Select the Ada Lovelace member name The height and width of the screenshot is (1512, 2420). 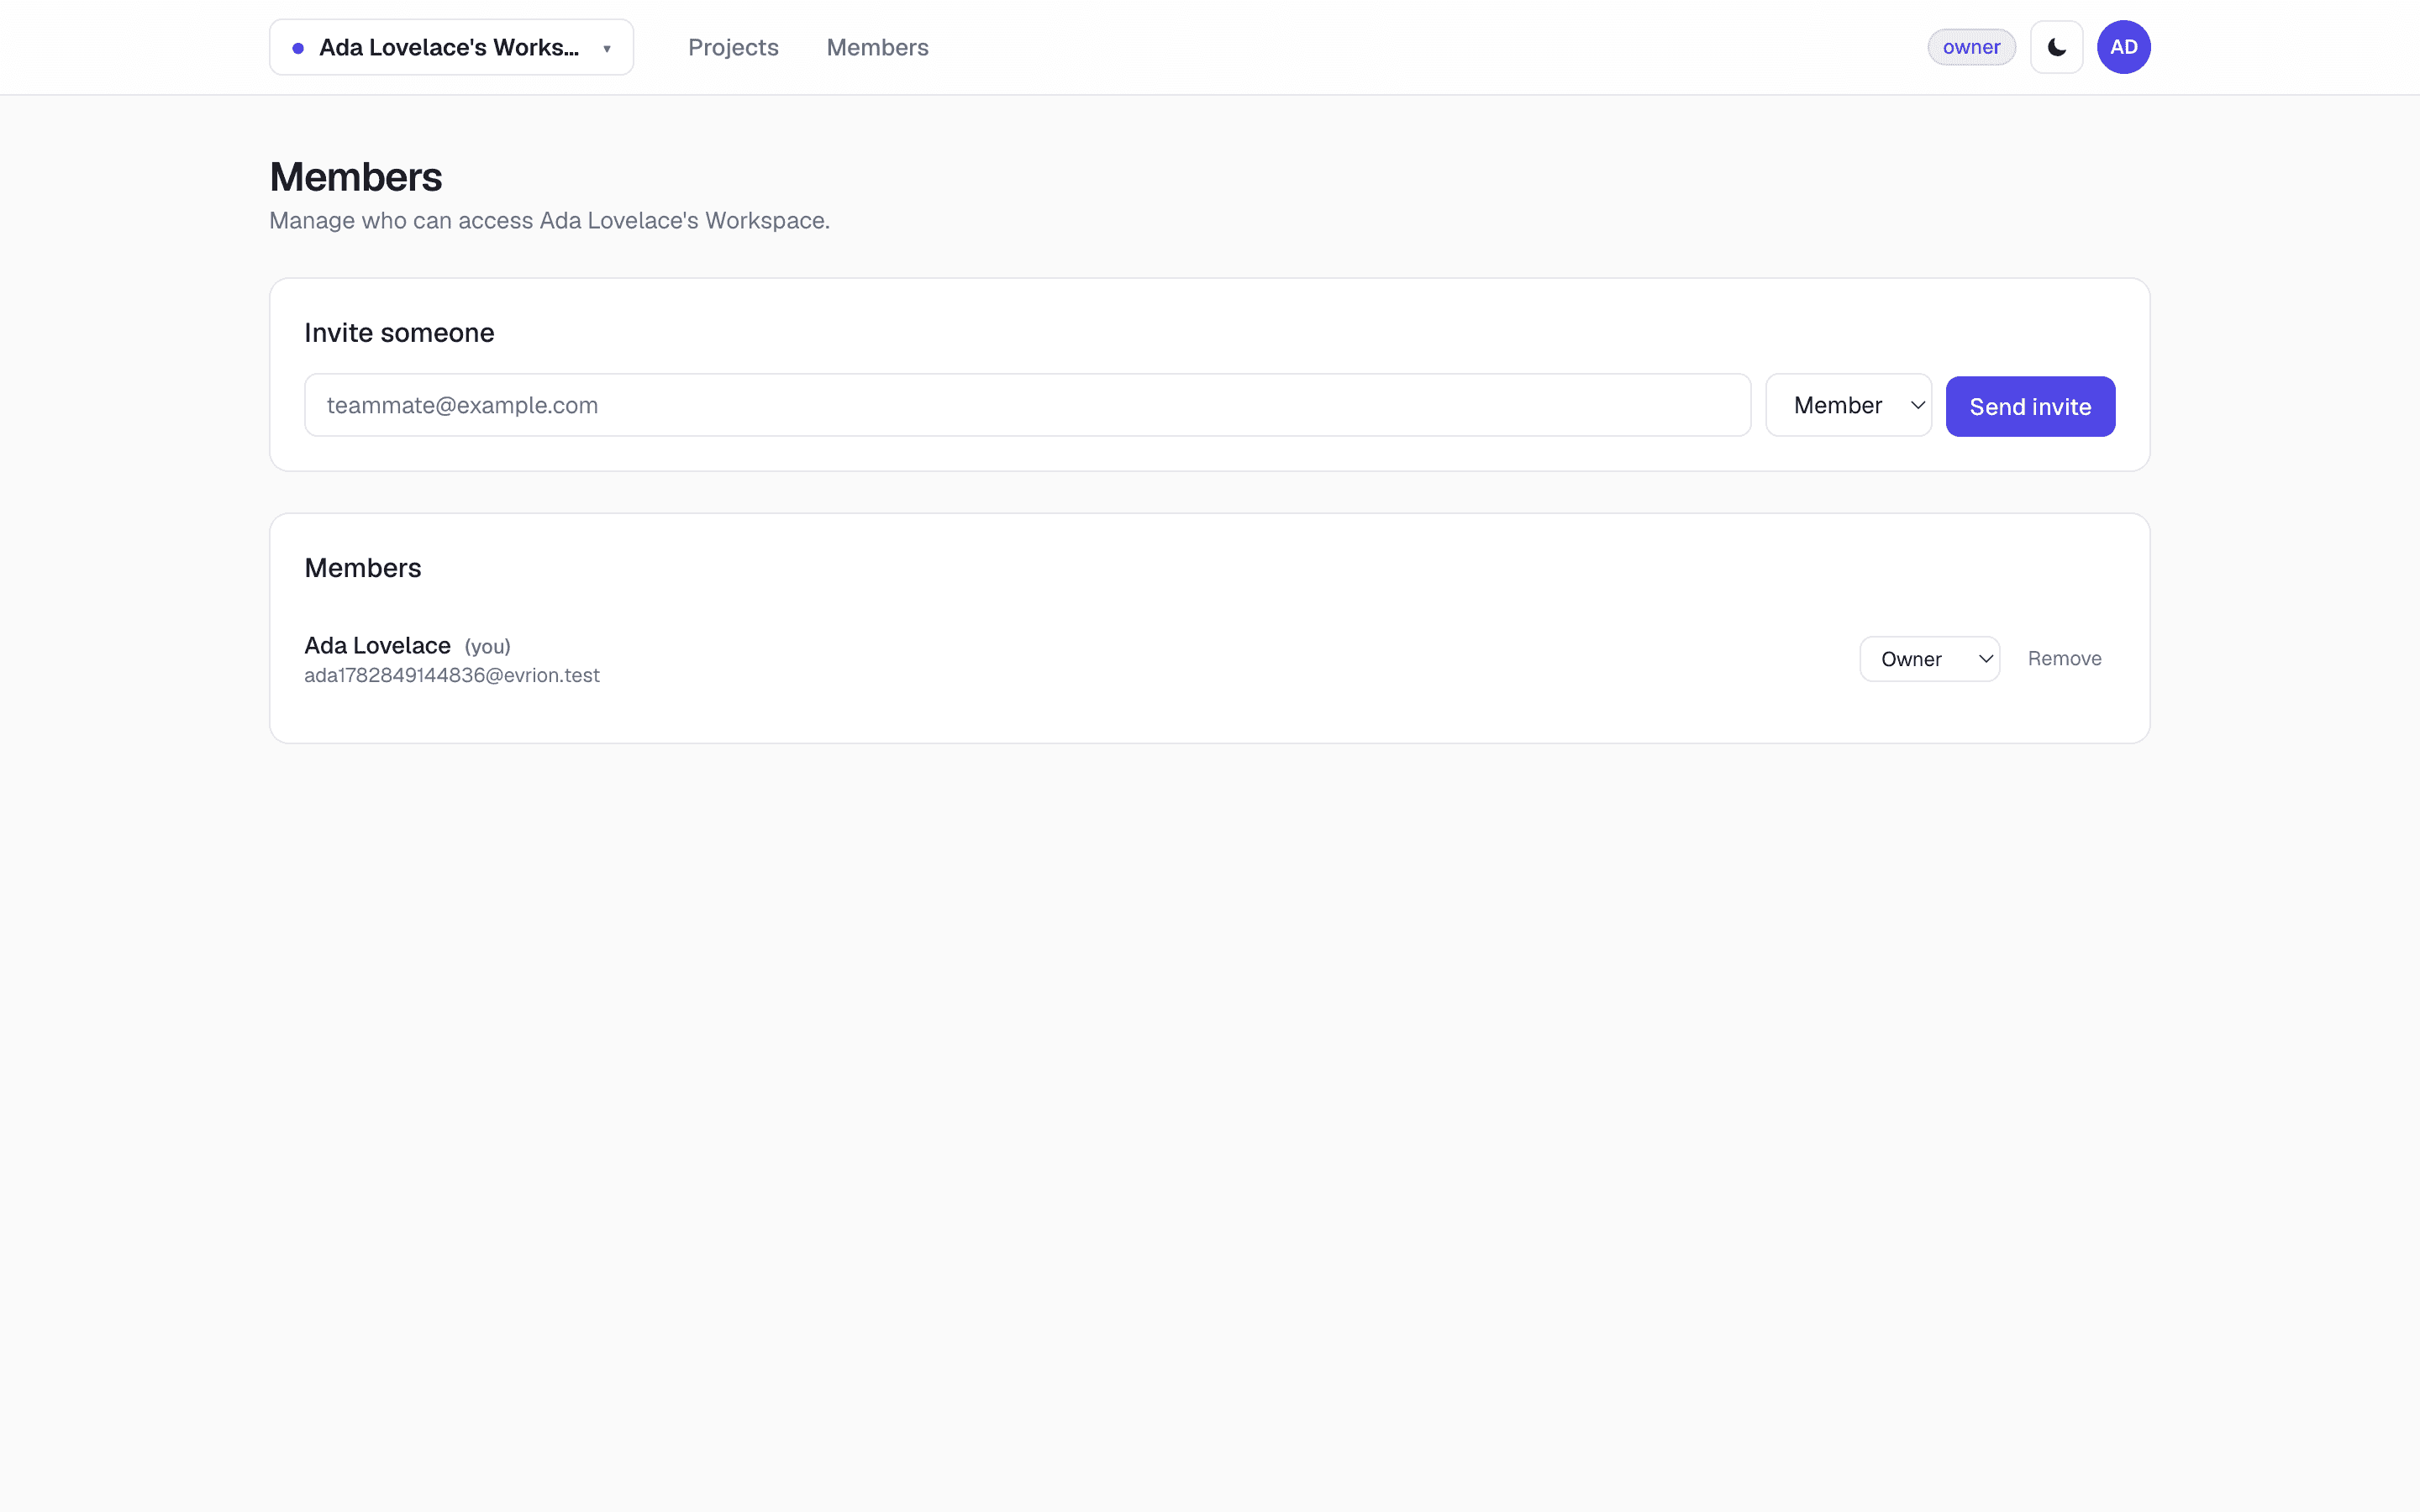[377, 646]
